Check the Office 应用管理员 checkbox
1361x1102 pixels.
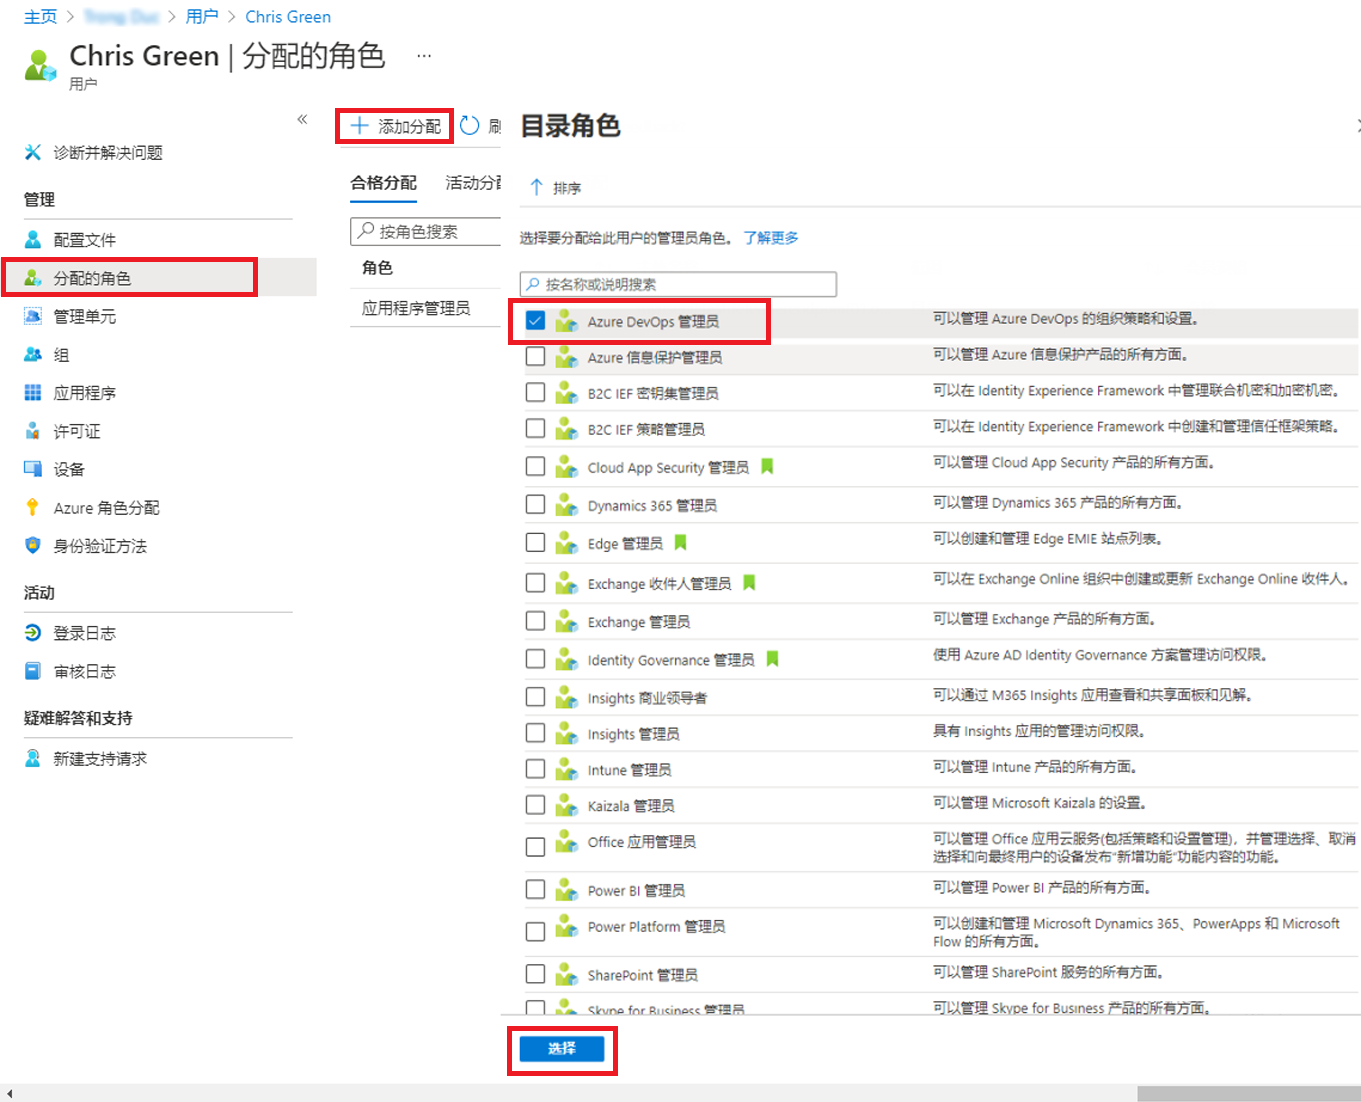[535, 847]
